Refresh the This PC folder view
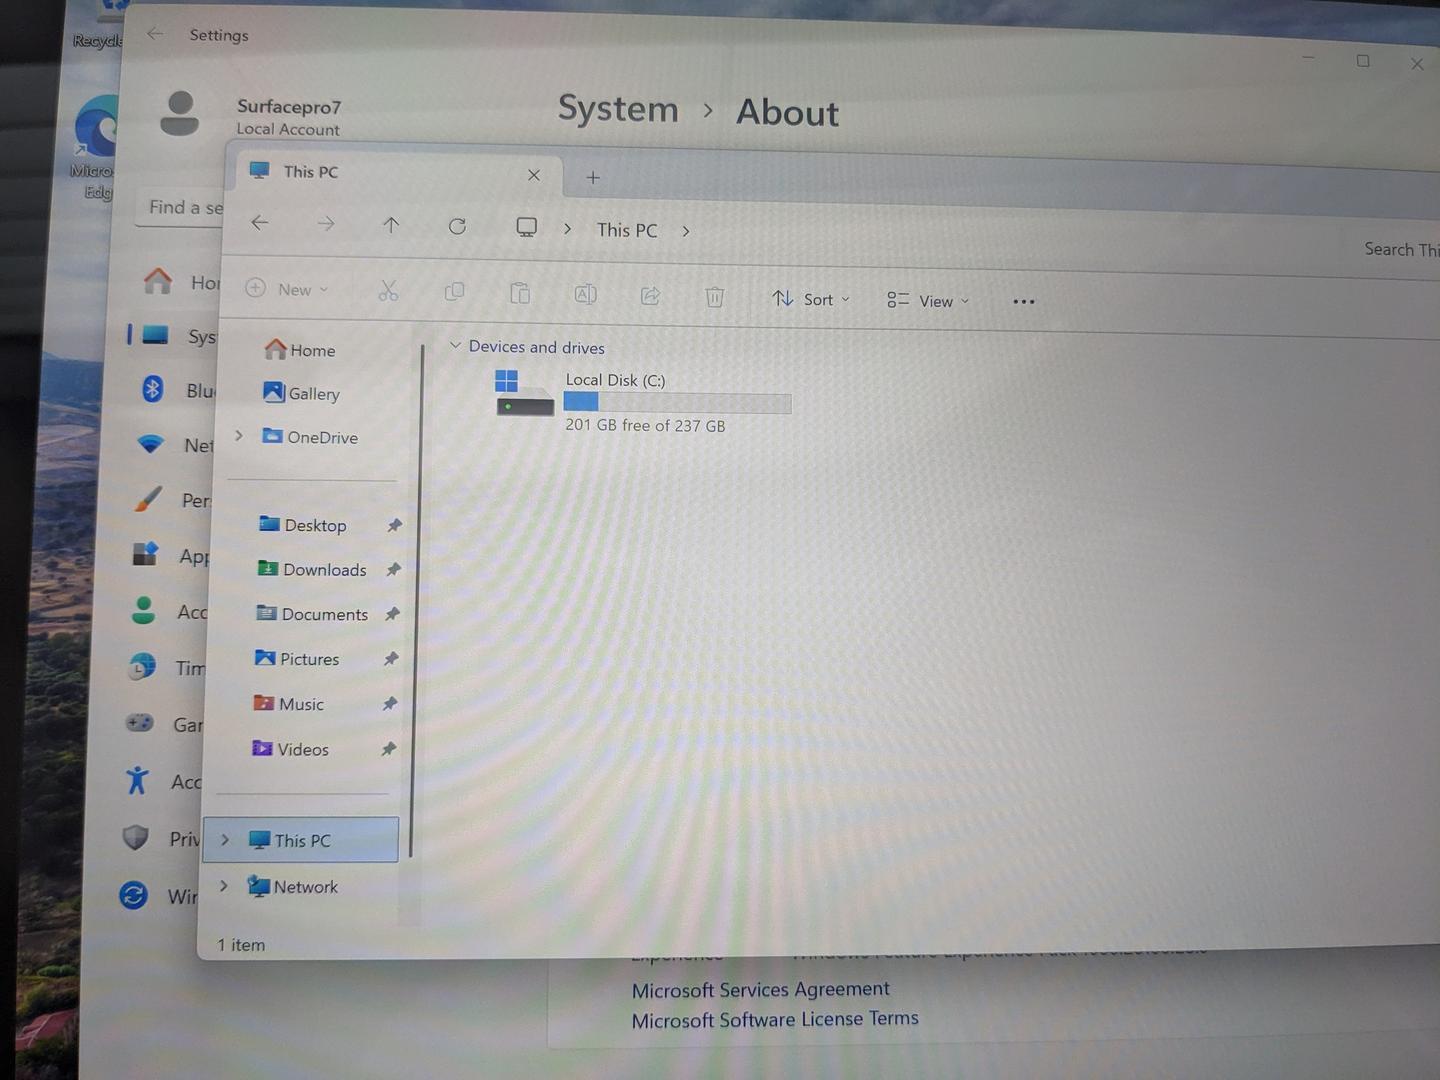Screen dimensions: 1440x1080 [457, 226]
